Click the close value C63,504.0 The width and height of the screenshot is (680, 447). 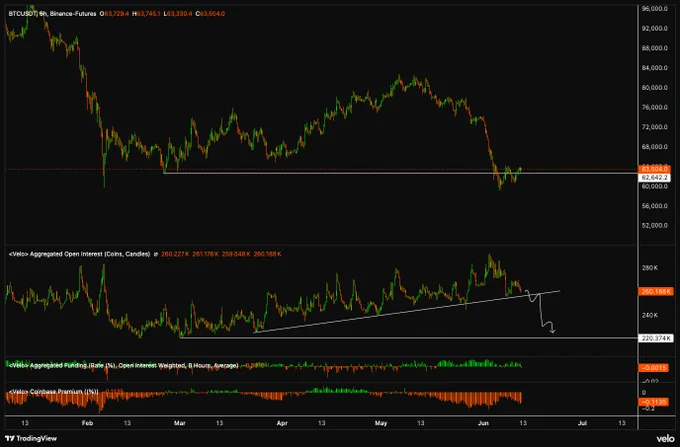(x=210, y=14)
